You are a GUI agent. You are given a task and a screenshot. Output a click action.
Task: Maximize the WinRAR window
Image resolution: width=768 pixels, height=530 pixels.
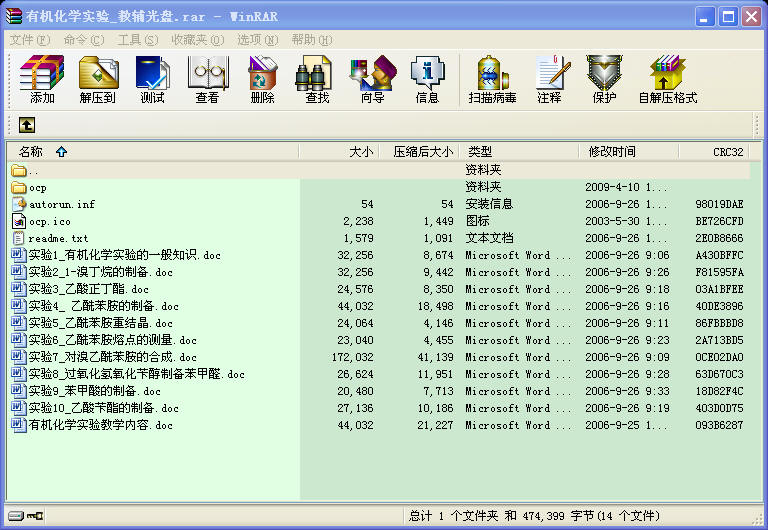tap(728, 17)
